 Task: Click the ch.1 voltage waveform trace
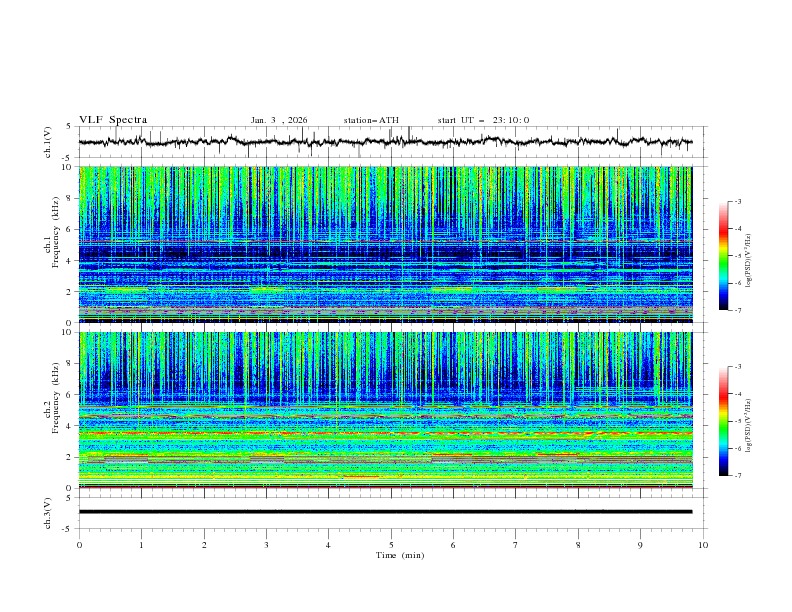385,142
